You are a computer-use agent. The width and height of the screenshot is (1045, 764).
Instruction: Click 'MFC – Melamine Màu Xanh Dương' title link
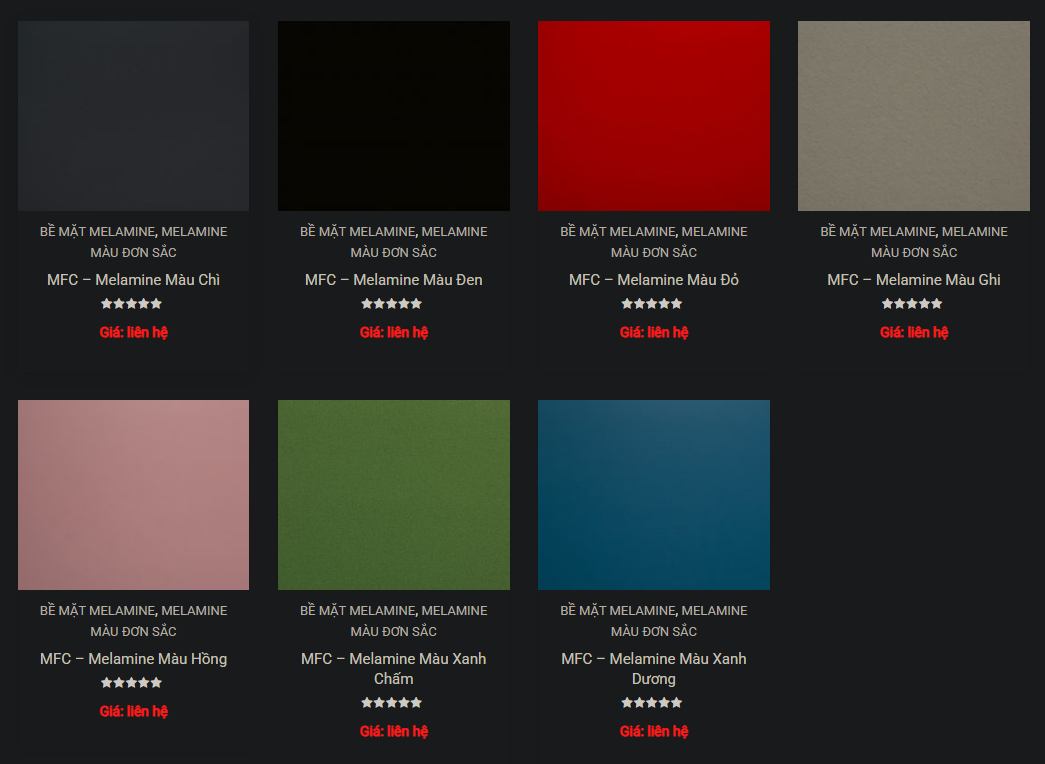point(653,668)
